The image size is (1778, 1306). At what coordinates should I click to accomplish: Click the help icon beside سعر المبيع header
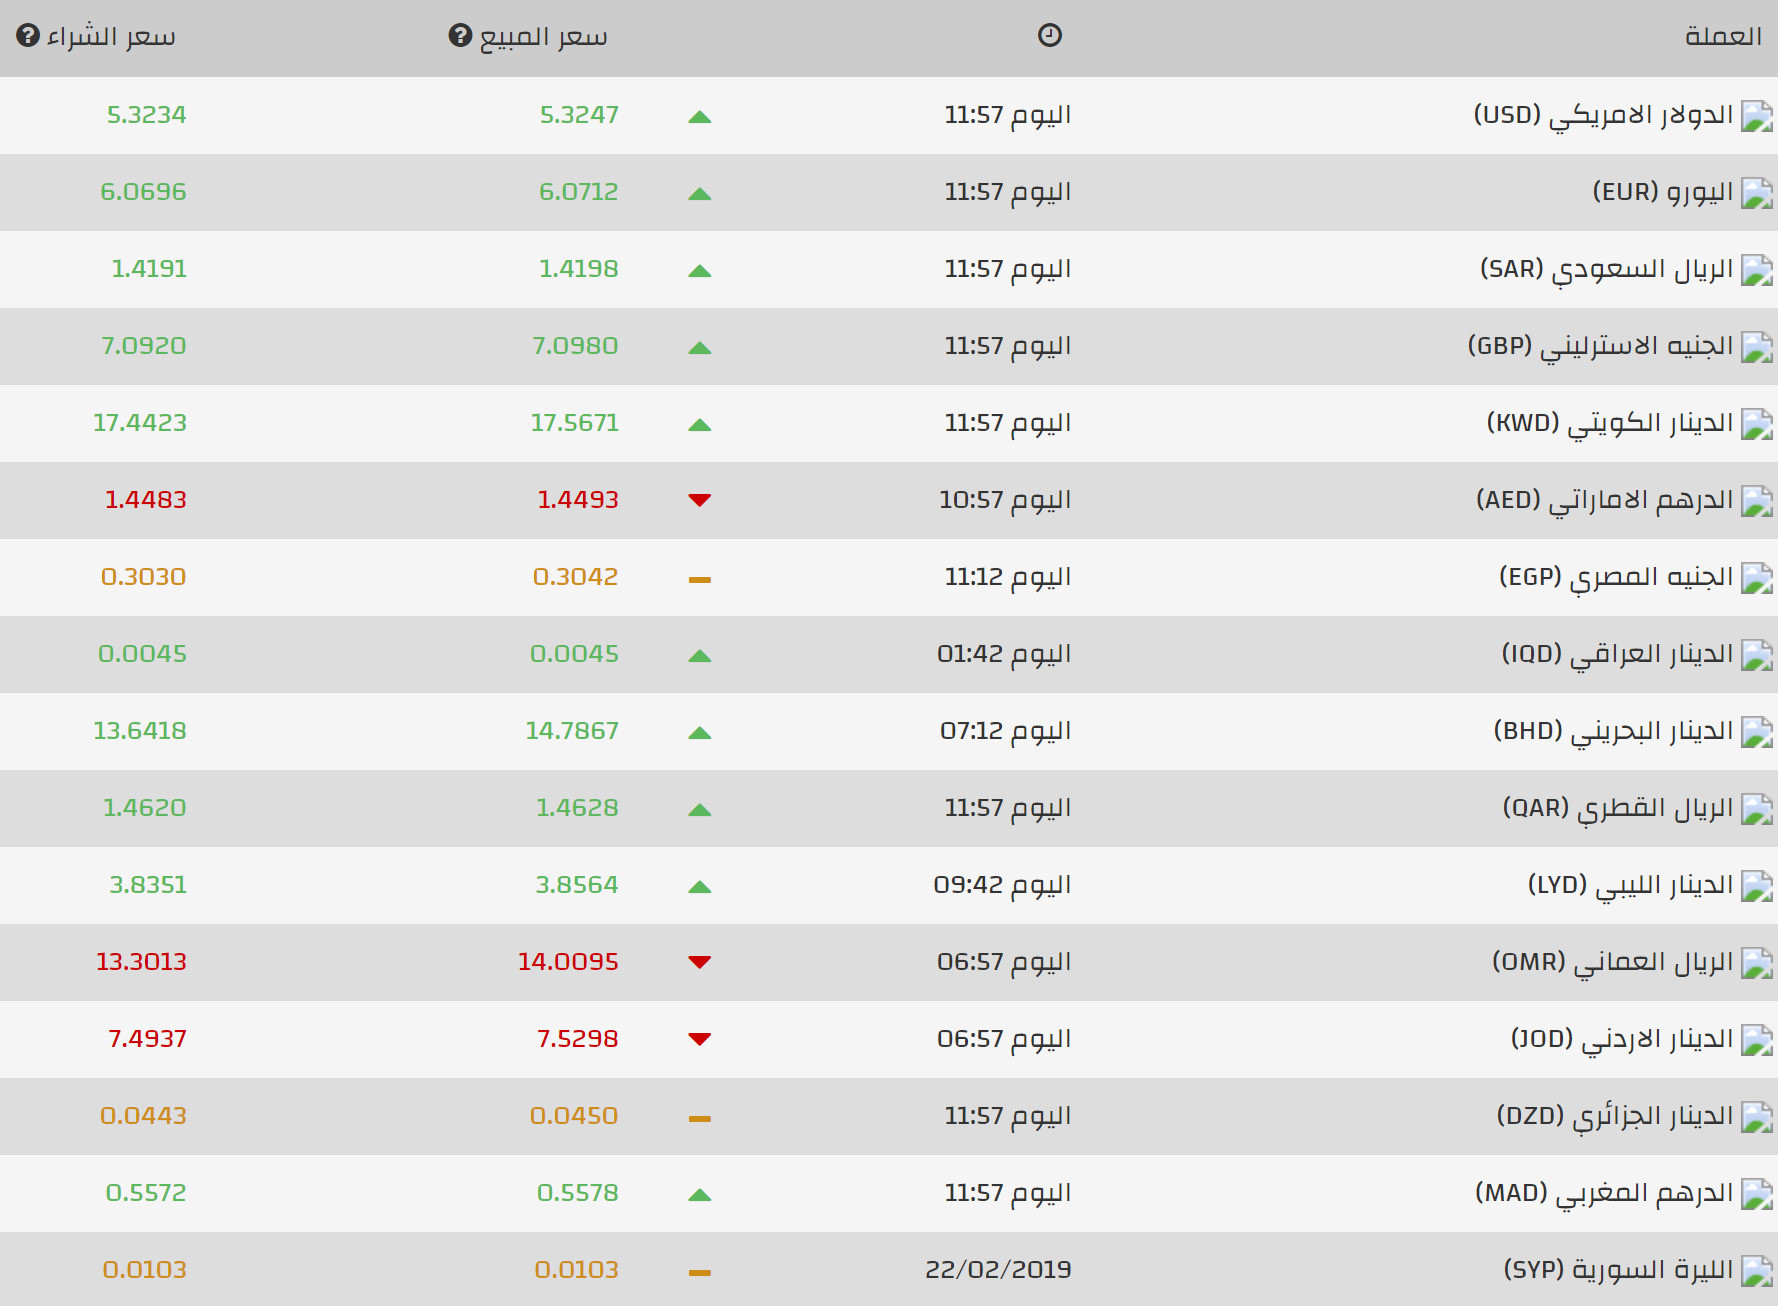[x=460, y=36]
